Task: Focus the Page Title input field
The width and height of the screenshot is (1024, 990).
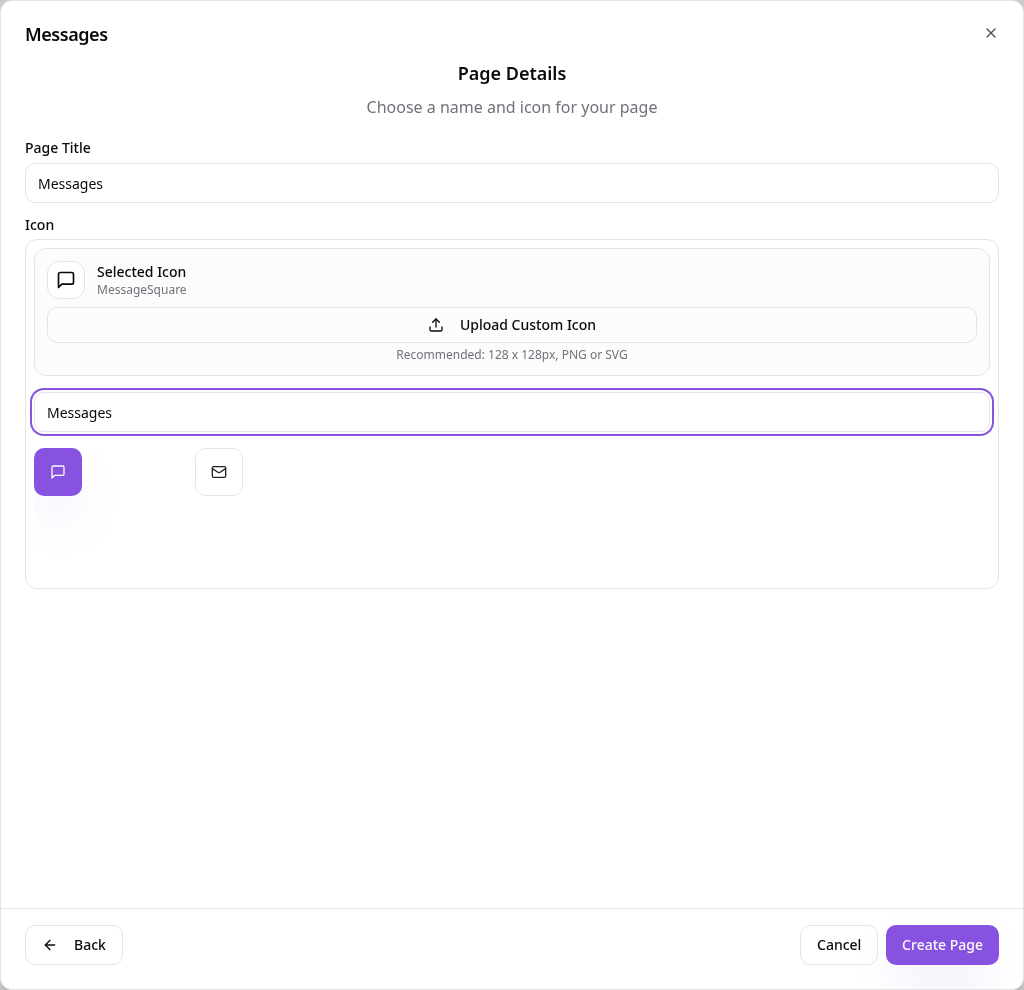Action: [x=511, y=184]
